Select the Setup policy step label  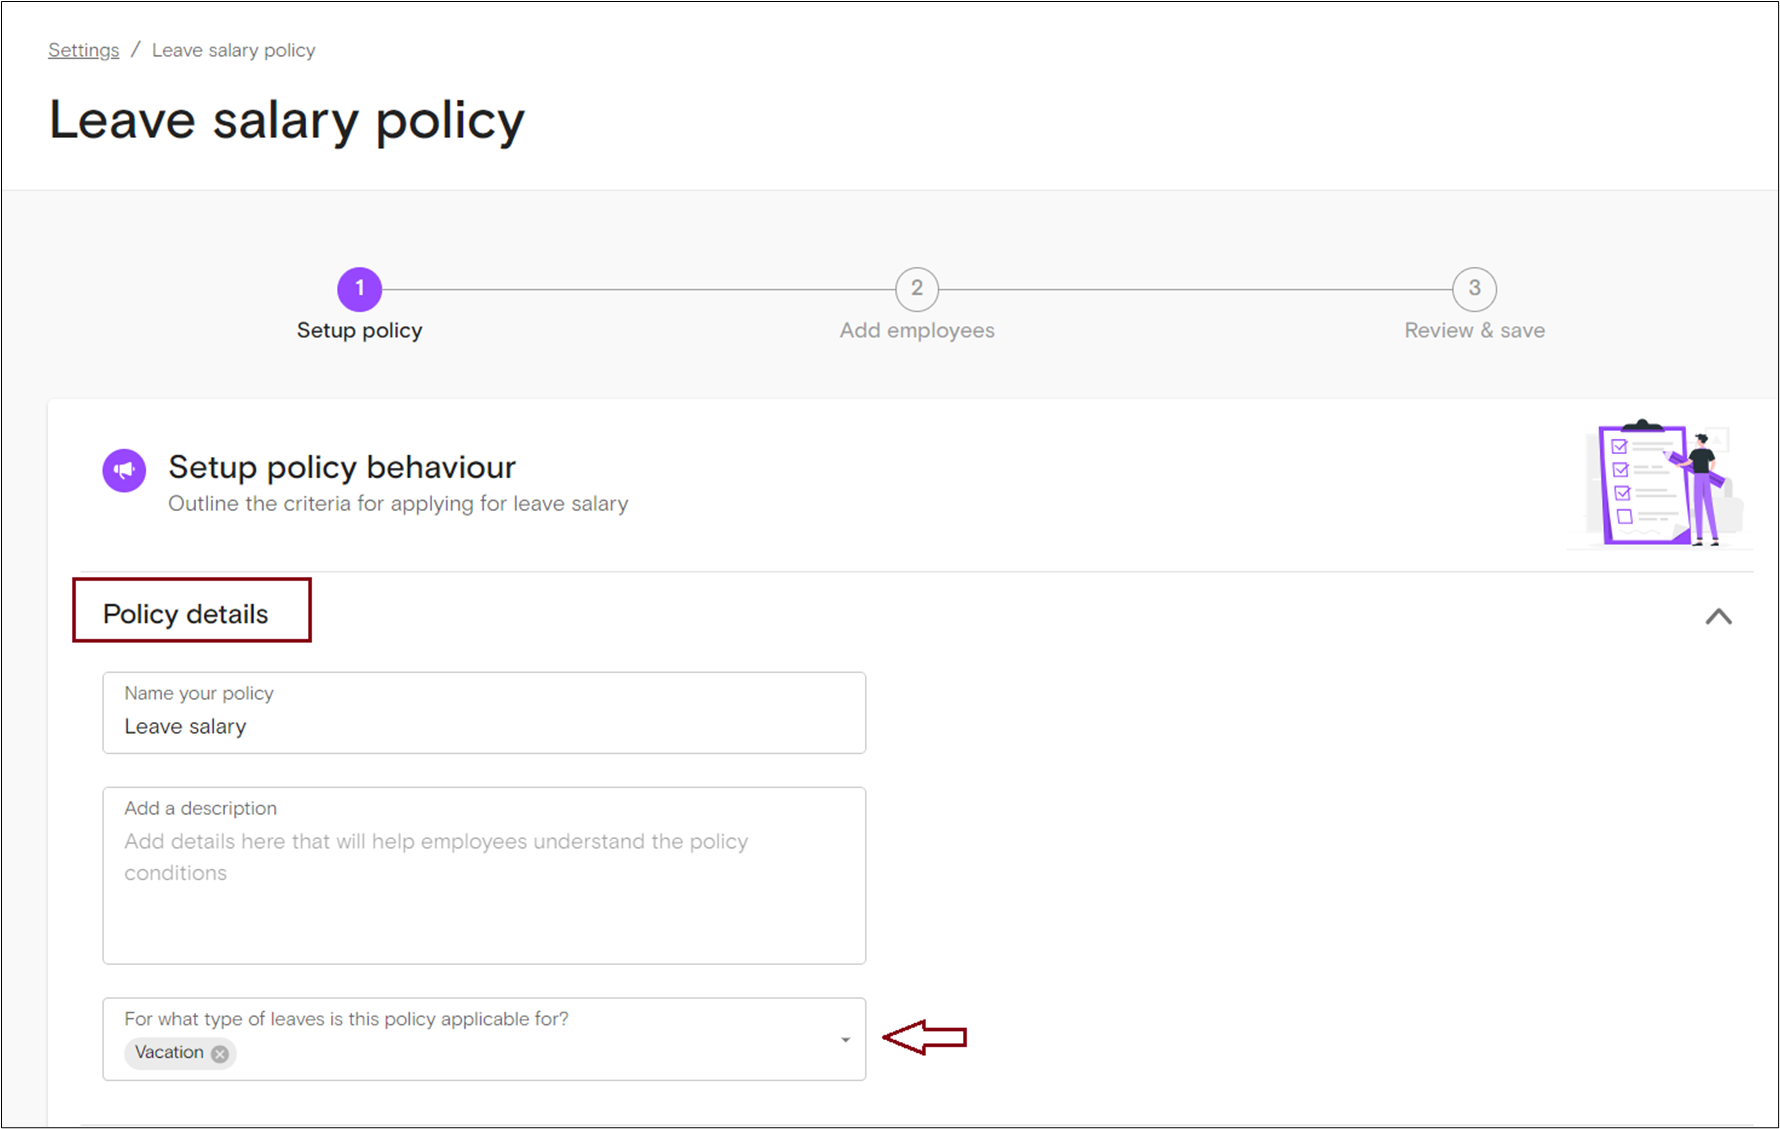pos(359,331)
